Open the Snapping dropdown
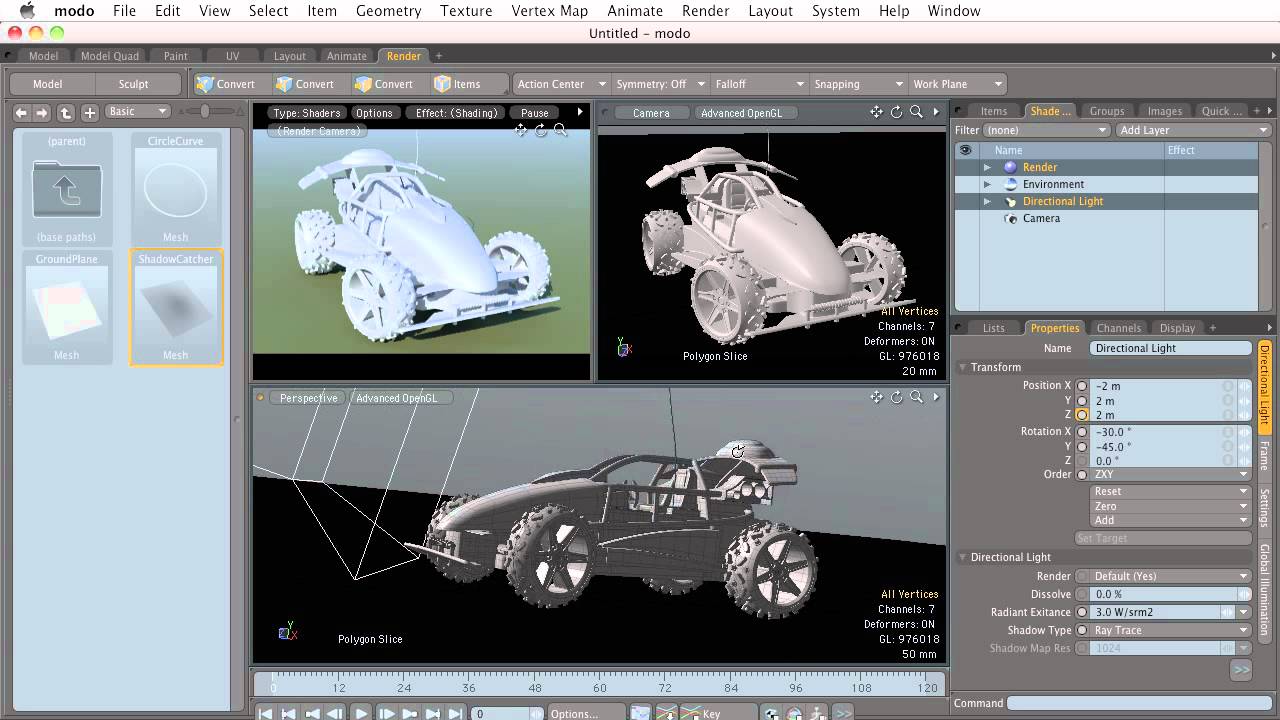Image resolution: width=1280 pixels, height=720 pixels. 857,84
